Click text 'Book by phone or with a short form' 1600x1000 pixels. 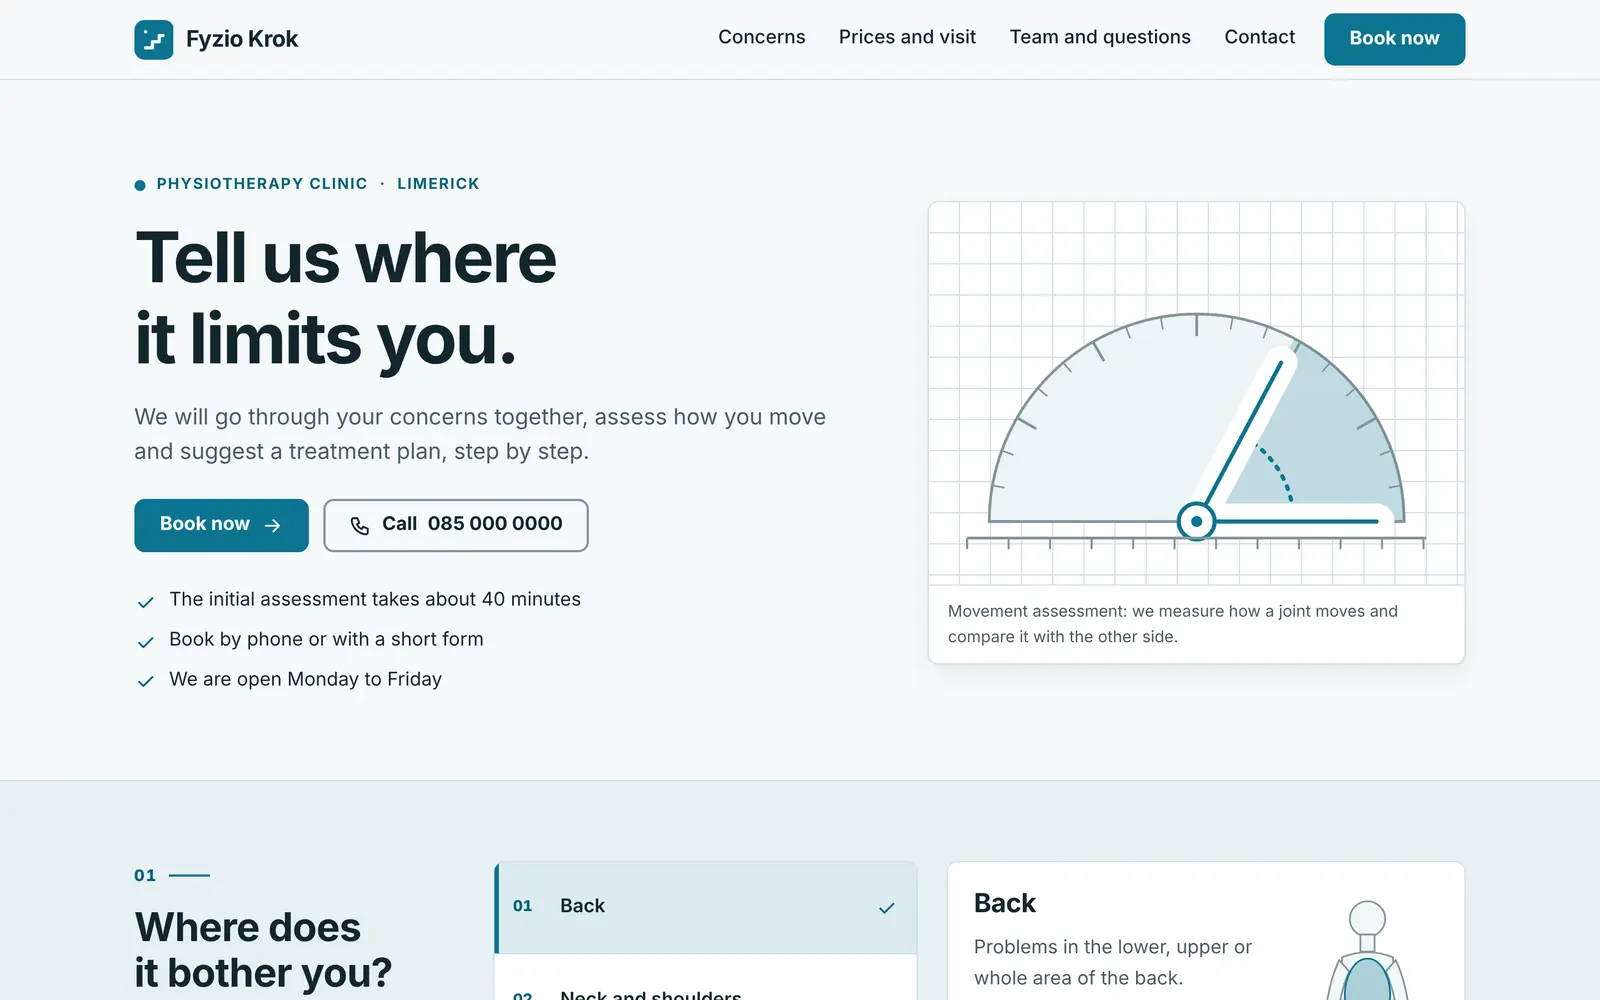(x=326, y=639)
